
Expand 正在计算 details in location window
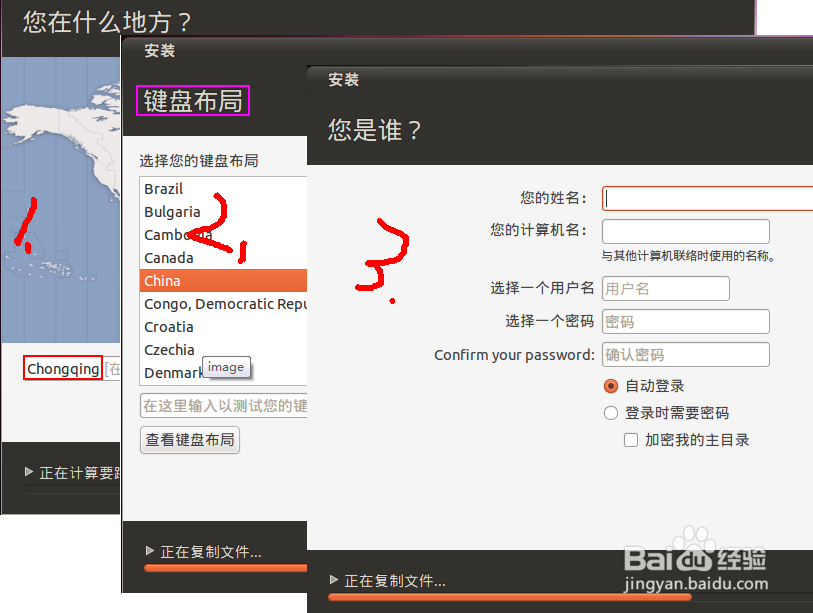point(30,472)
